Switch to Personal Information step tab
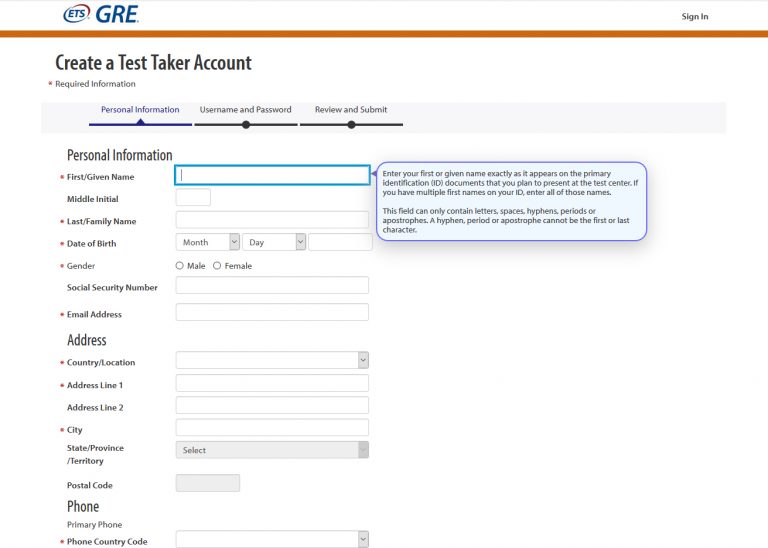Screen dimensions: 768x548 [x=140, y=110]
